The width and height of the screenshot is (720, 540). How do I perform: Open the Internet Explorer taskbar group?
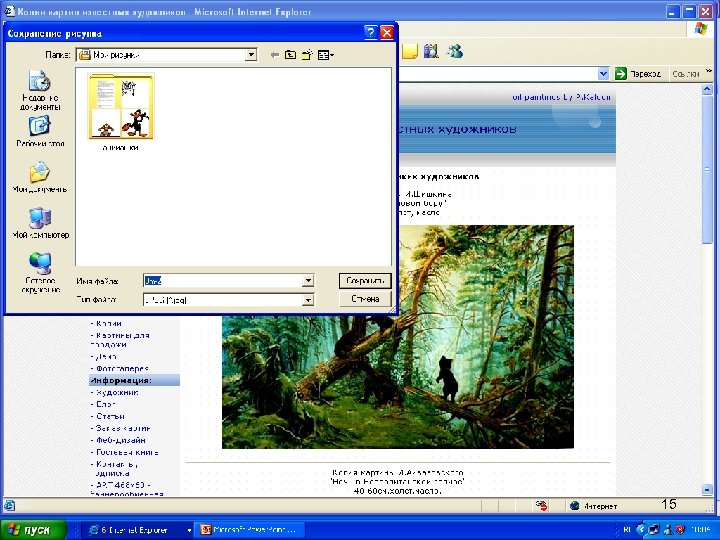tap(140, 530)
